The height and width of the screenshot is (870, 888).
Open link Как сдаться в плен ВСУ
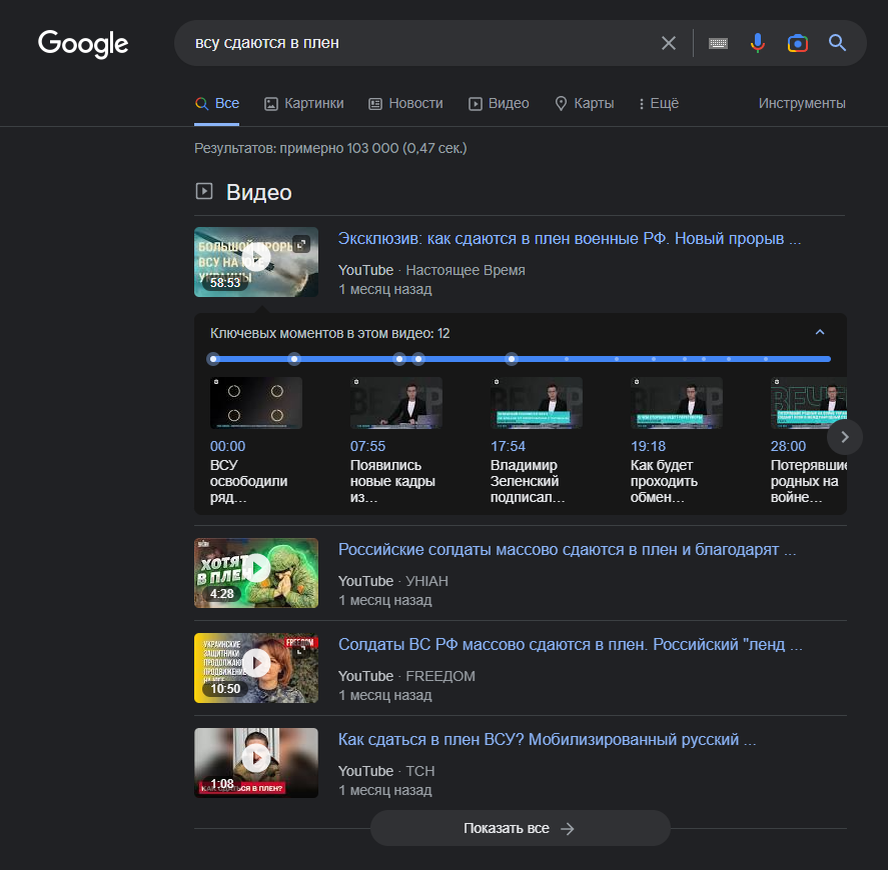coord(547,740)
